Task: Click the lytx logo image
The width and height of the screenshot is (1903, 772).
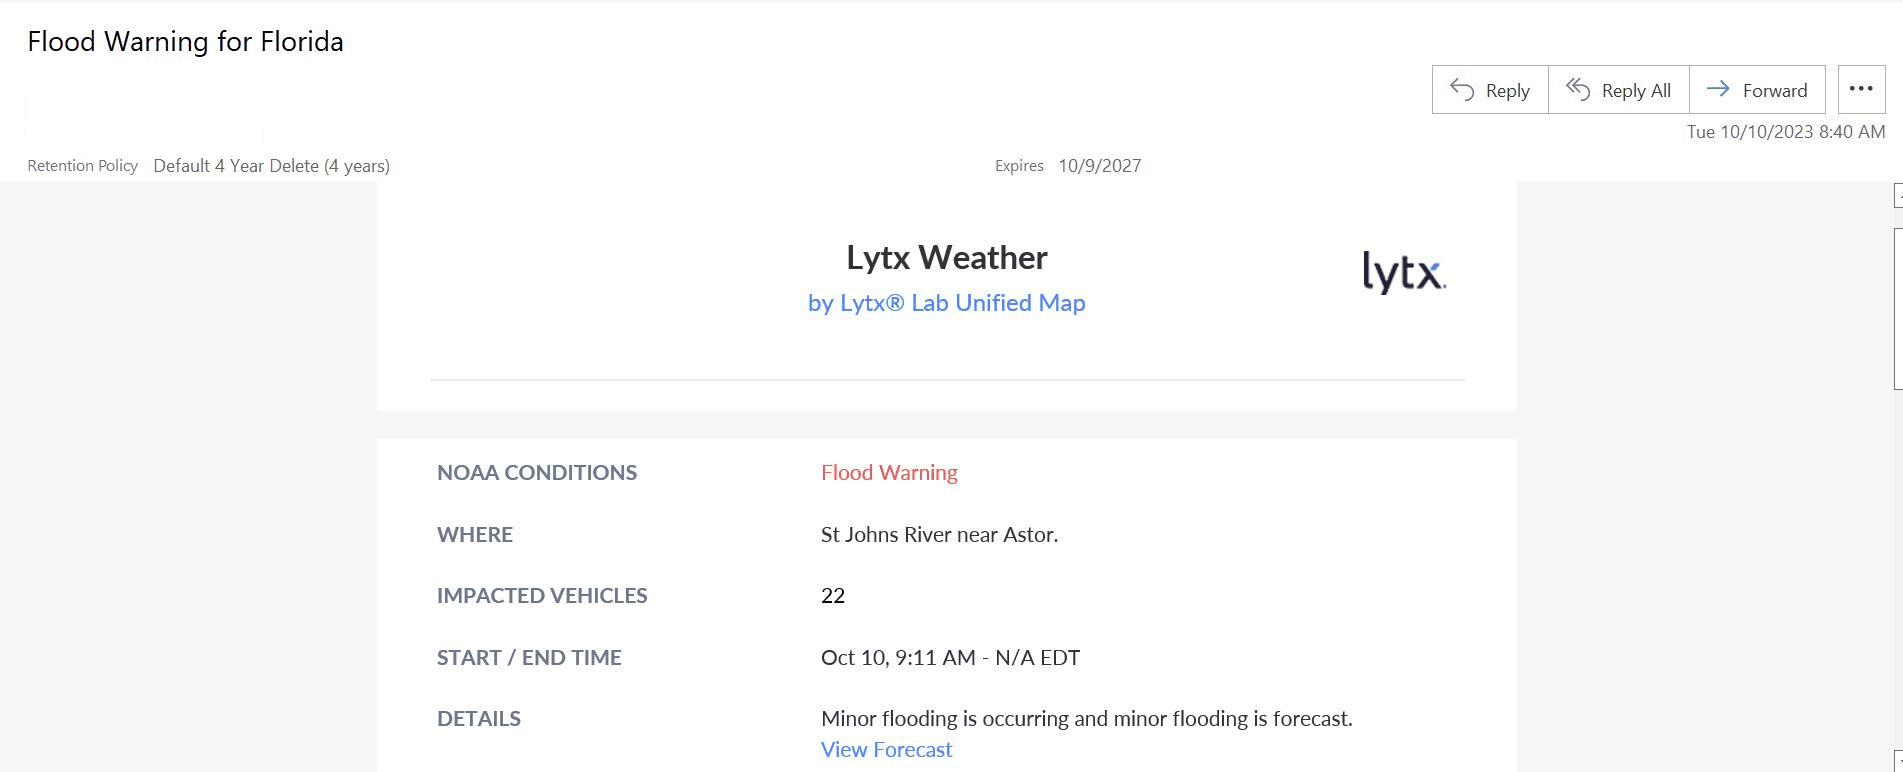Action: (1404, 272)
